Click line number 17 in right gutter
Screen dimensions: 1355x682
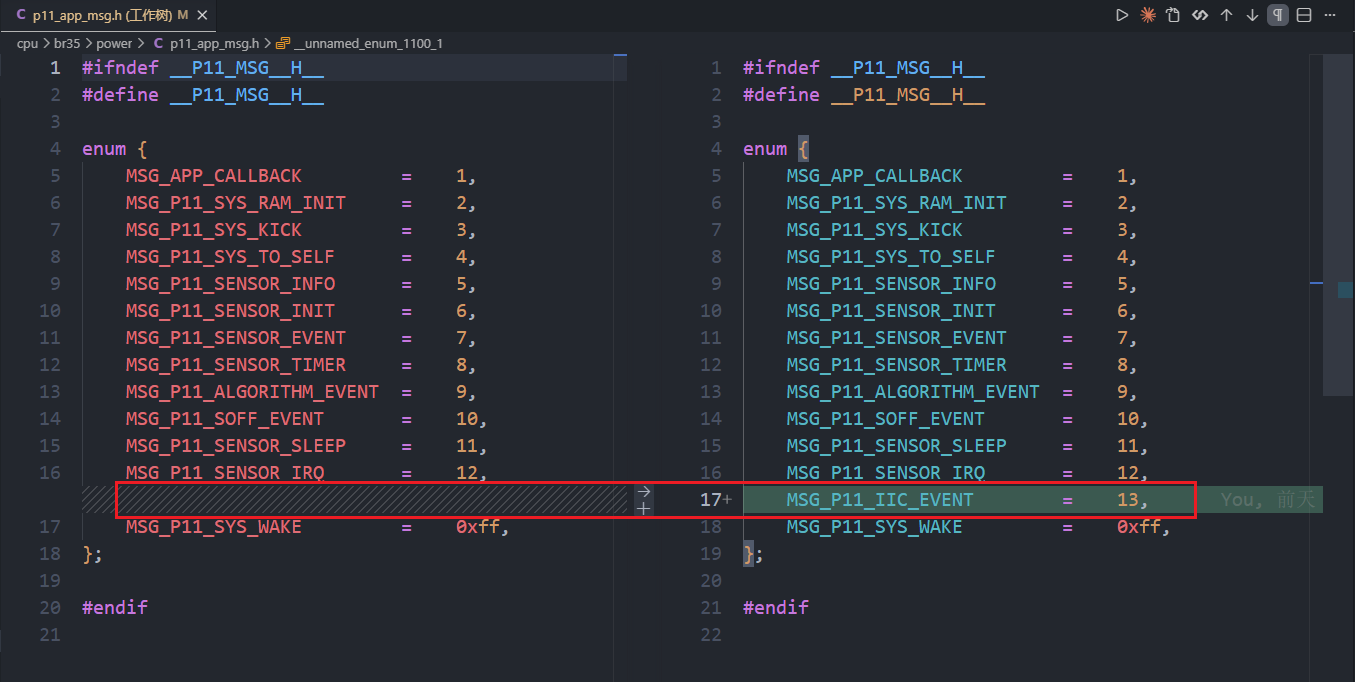pyautogui.click(x=710, y=499)
